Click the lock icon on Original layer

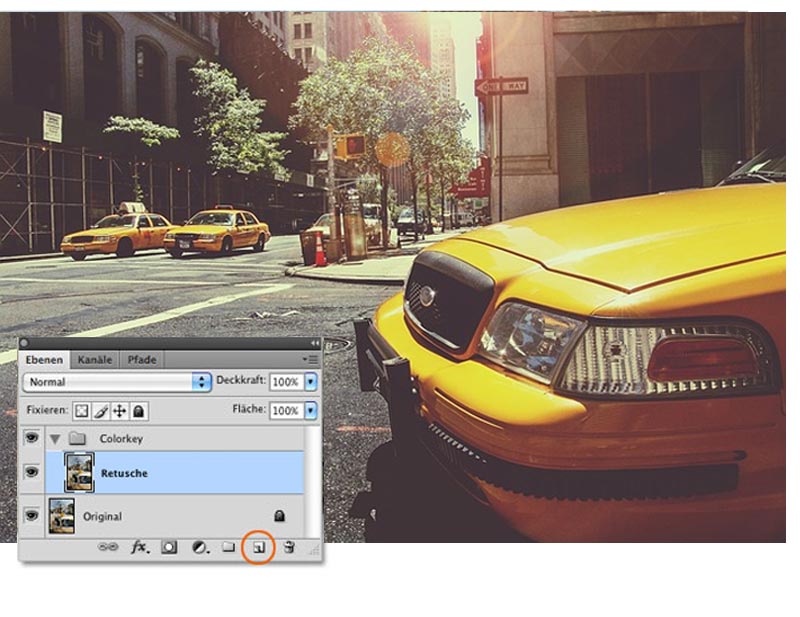coord(279,516)
